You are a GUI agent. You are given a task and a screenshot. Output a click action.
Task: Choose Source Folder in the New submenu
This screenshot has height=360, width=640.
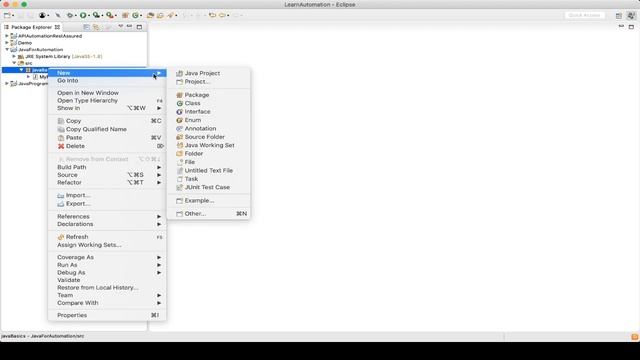tap(209, 137)
